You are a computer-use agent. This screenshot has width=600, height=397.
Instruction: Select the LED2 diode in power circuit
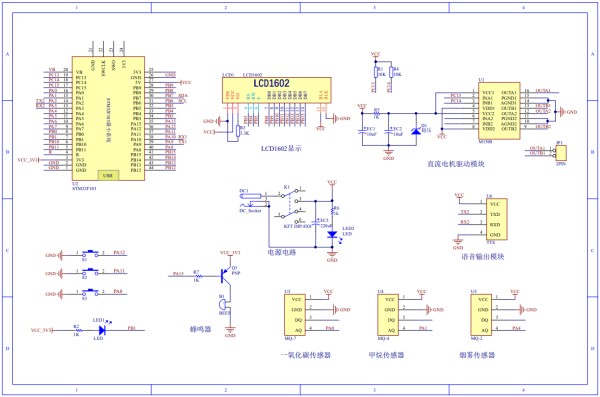click(332, 234)
